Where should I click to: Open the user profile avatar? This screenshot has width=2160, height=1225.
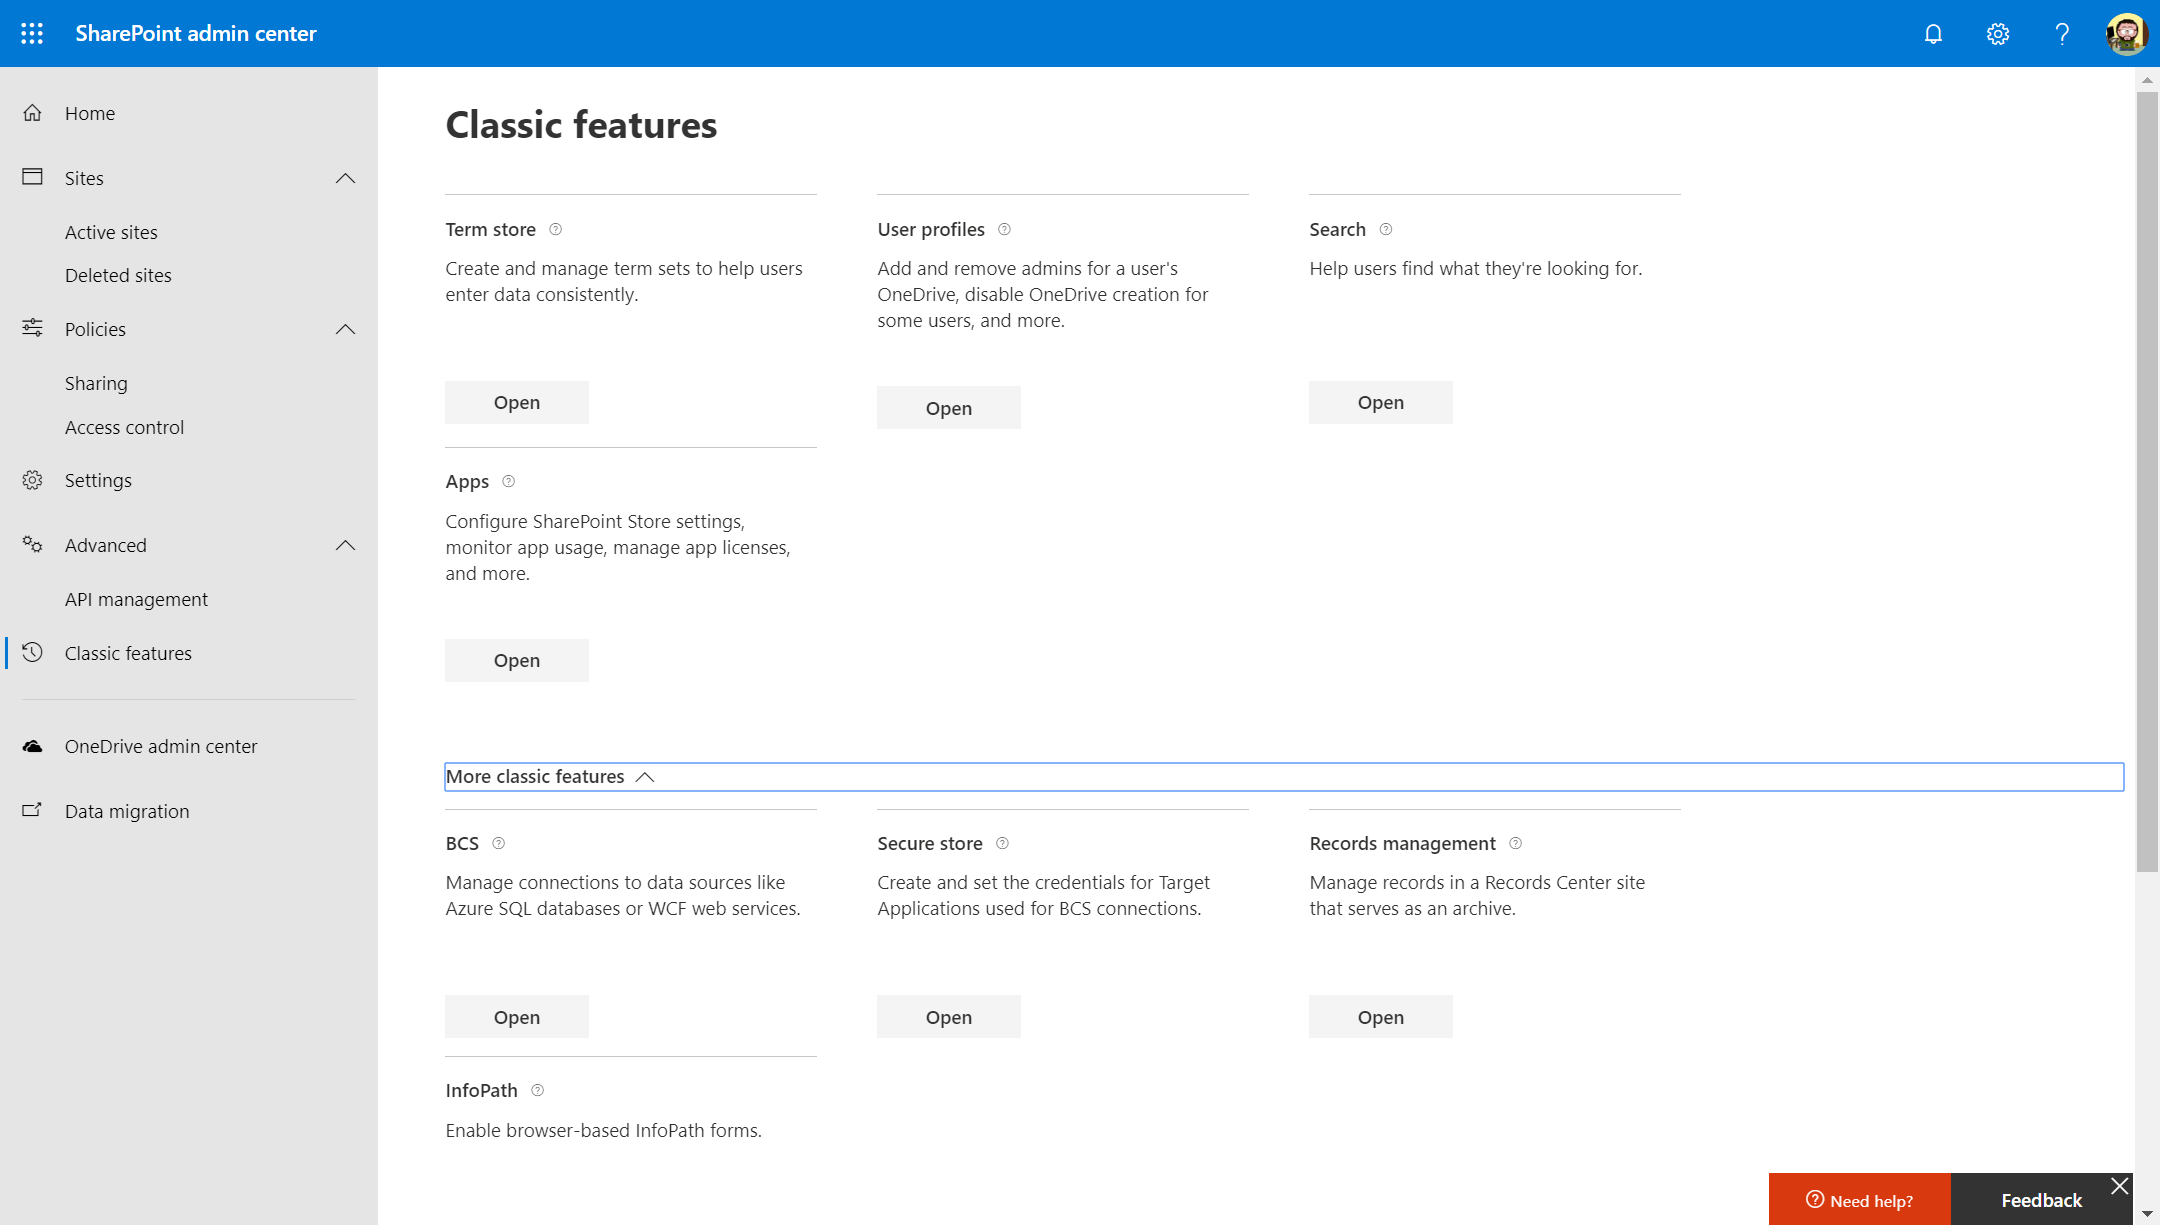point(2125,33)
